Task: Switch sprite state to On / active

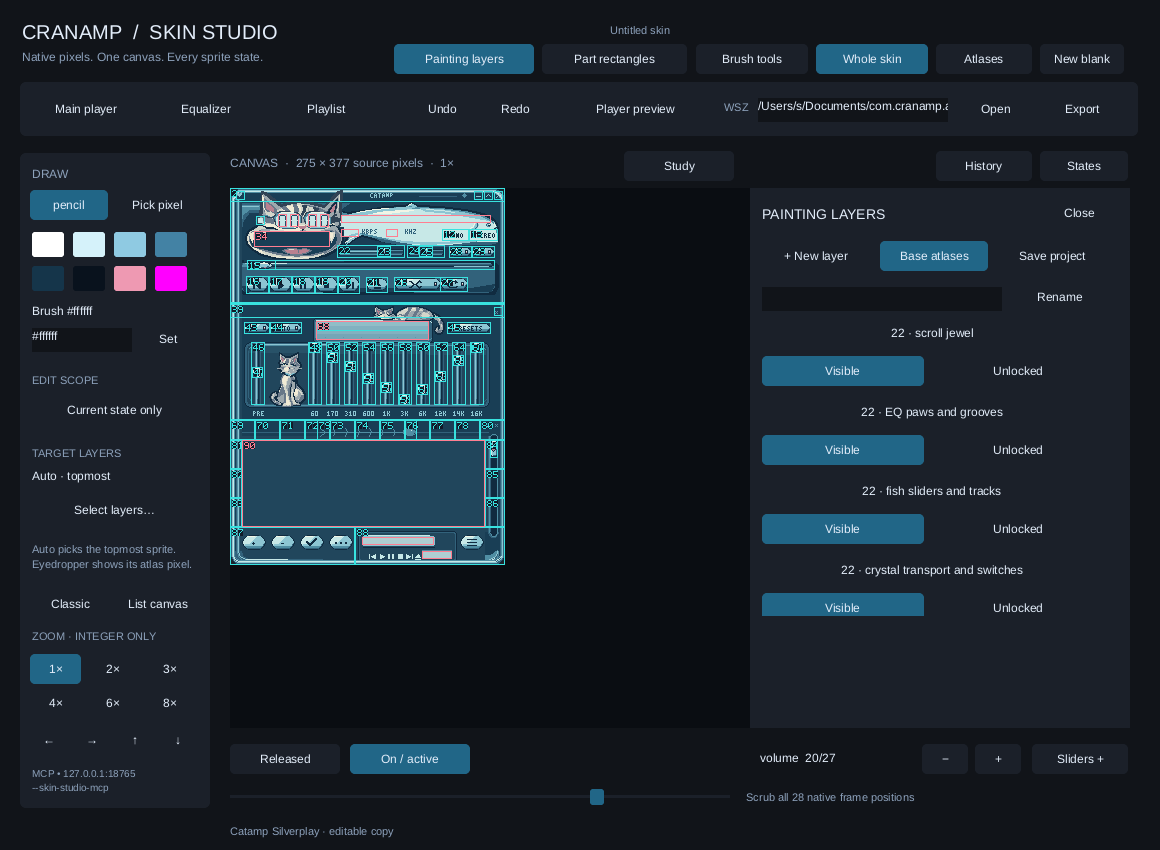Action: tap(410, 759)
